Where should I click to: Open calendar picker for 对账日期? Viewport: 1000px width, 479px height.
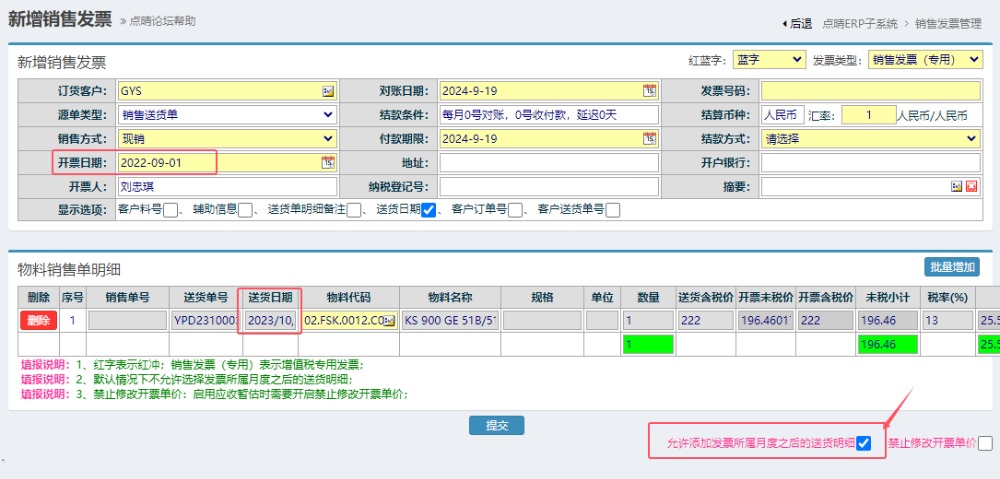(x=649, y=91)
